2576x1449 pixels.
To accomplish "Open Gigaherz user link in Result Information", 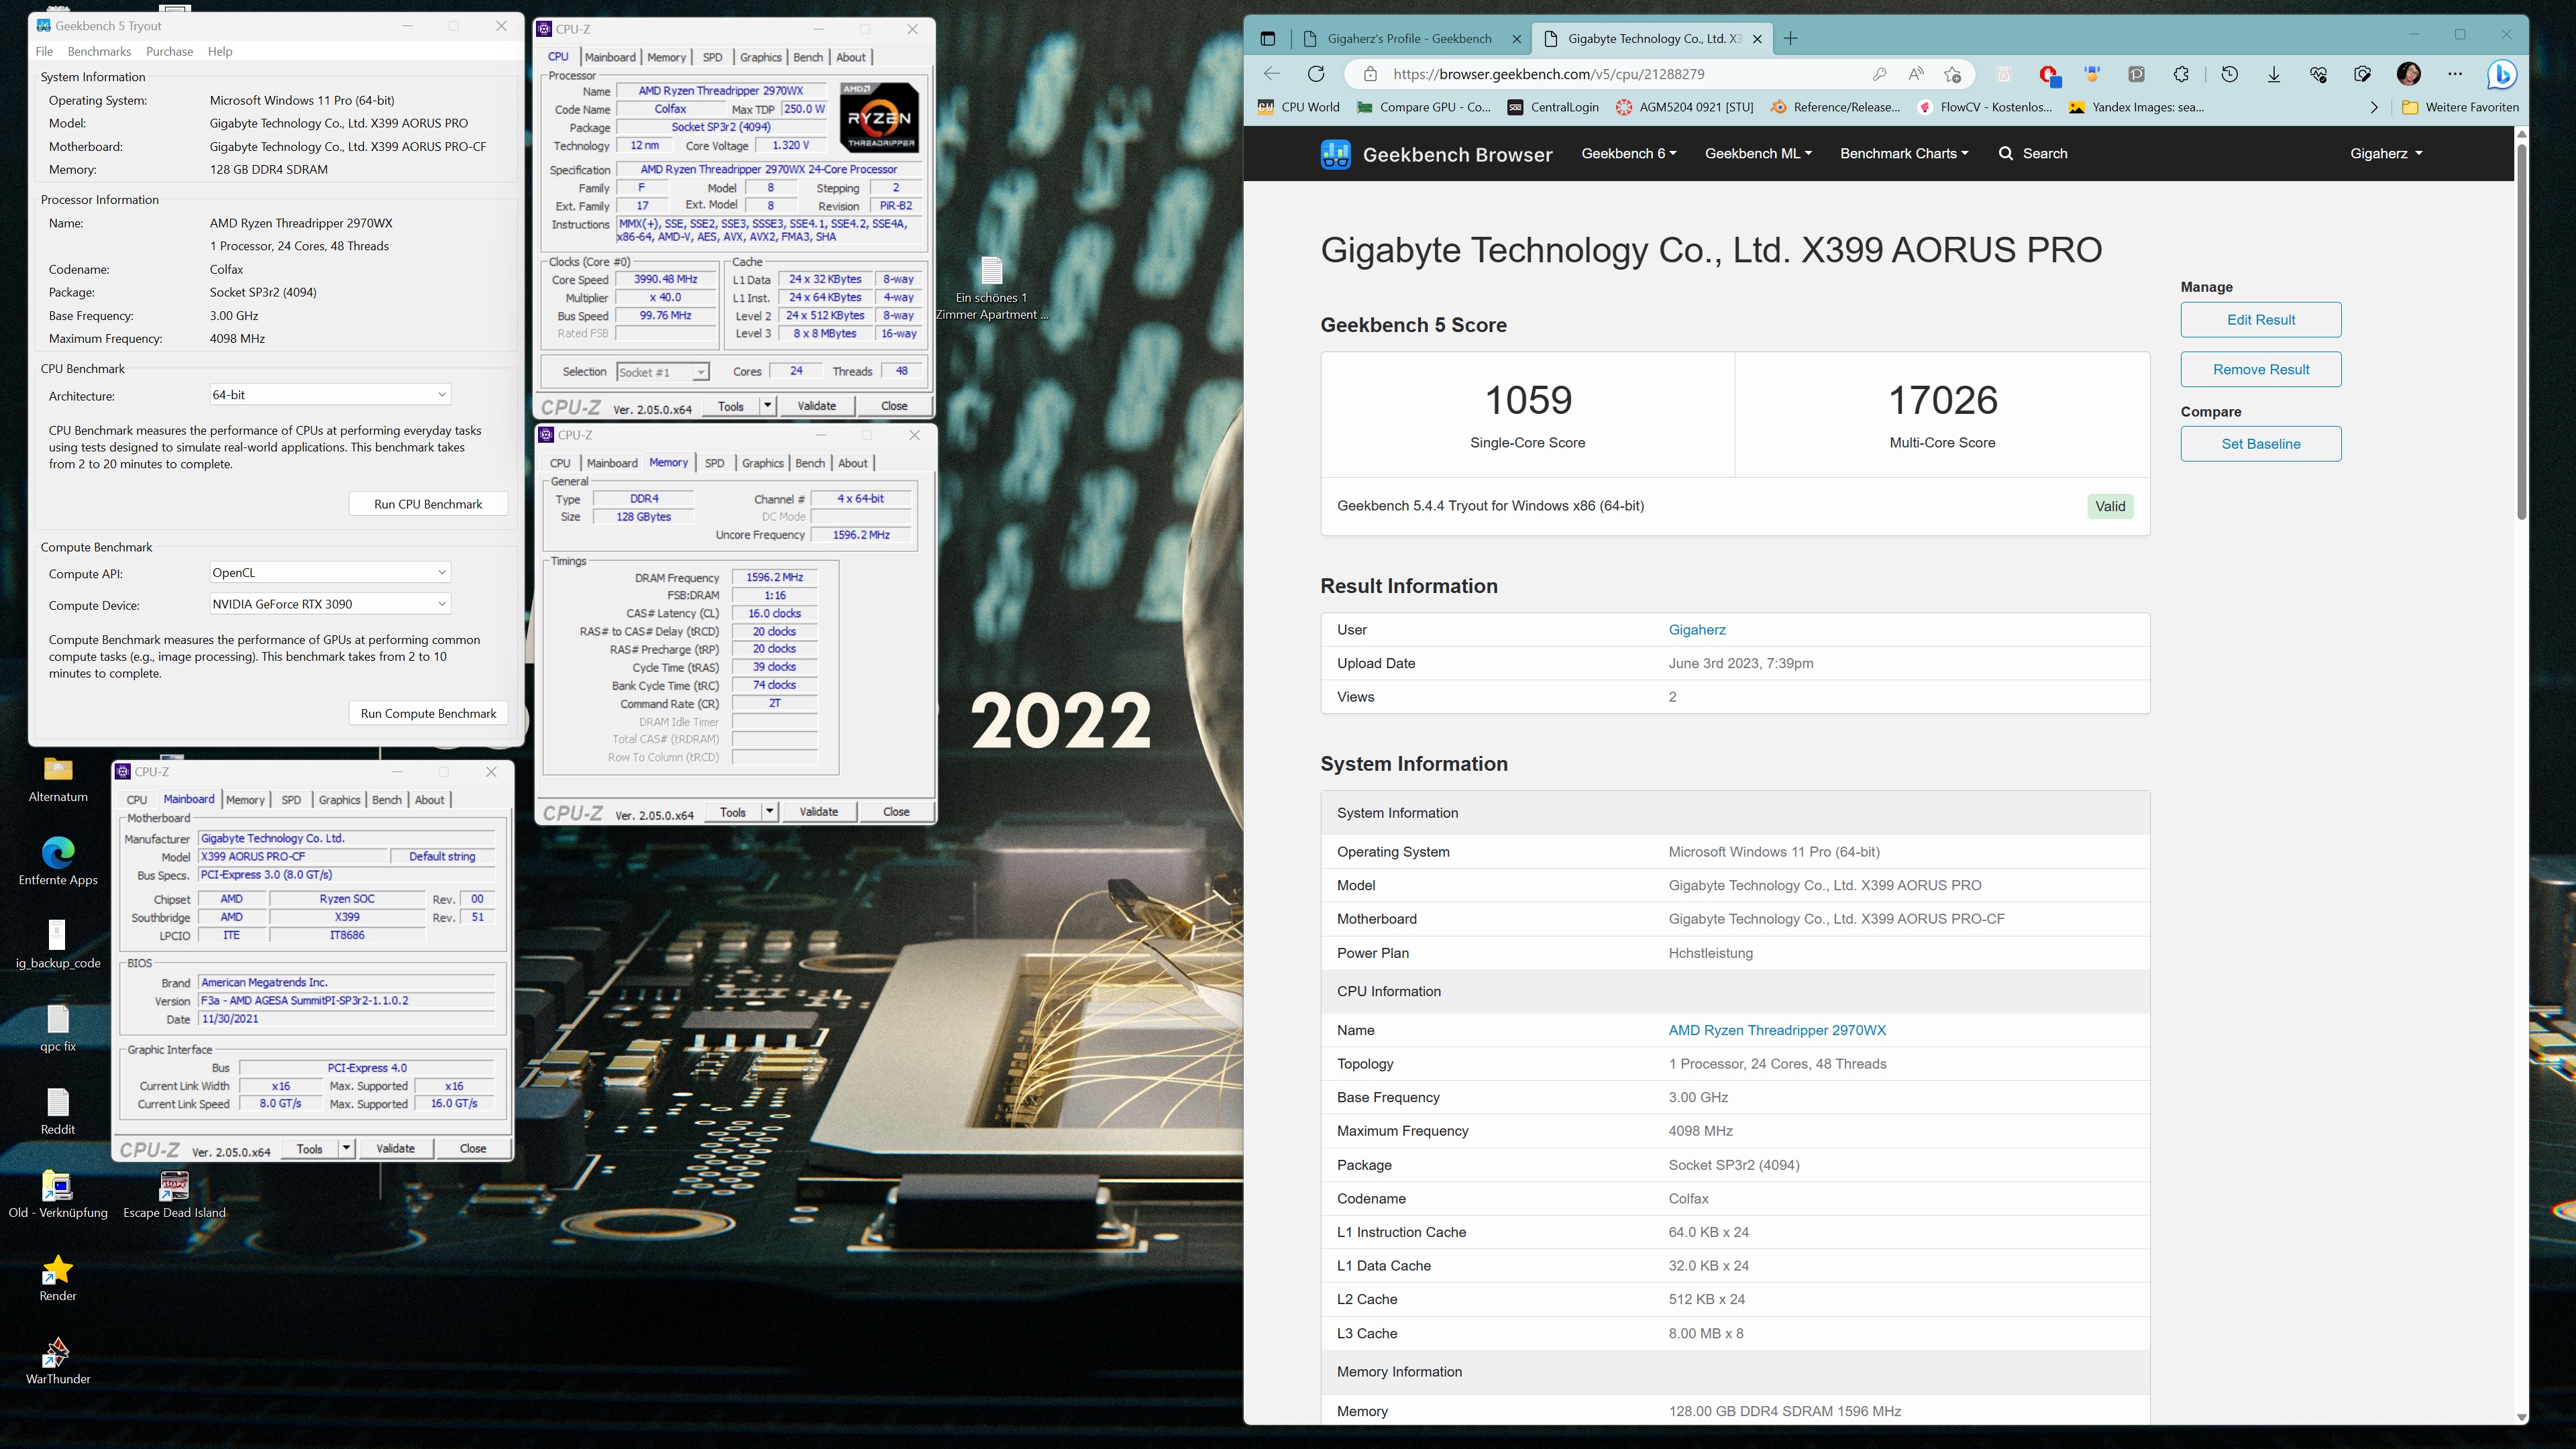I will tap(1697, 630).
